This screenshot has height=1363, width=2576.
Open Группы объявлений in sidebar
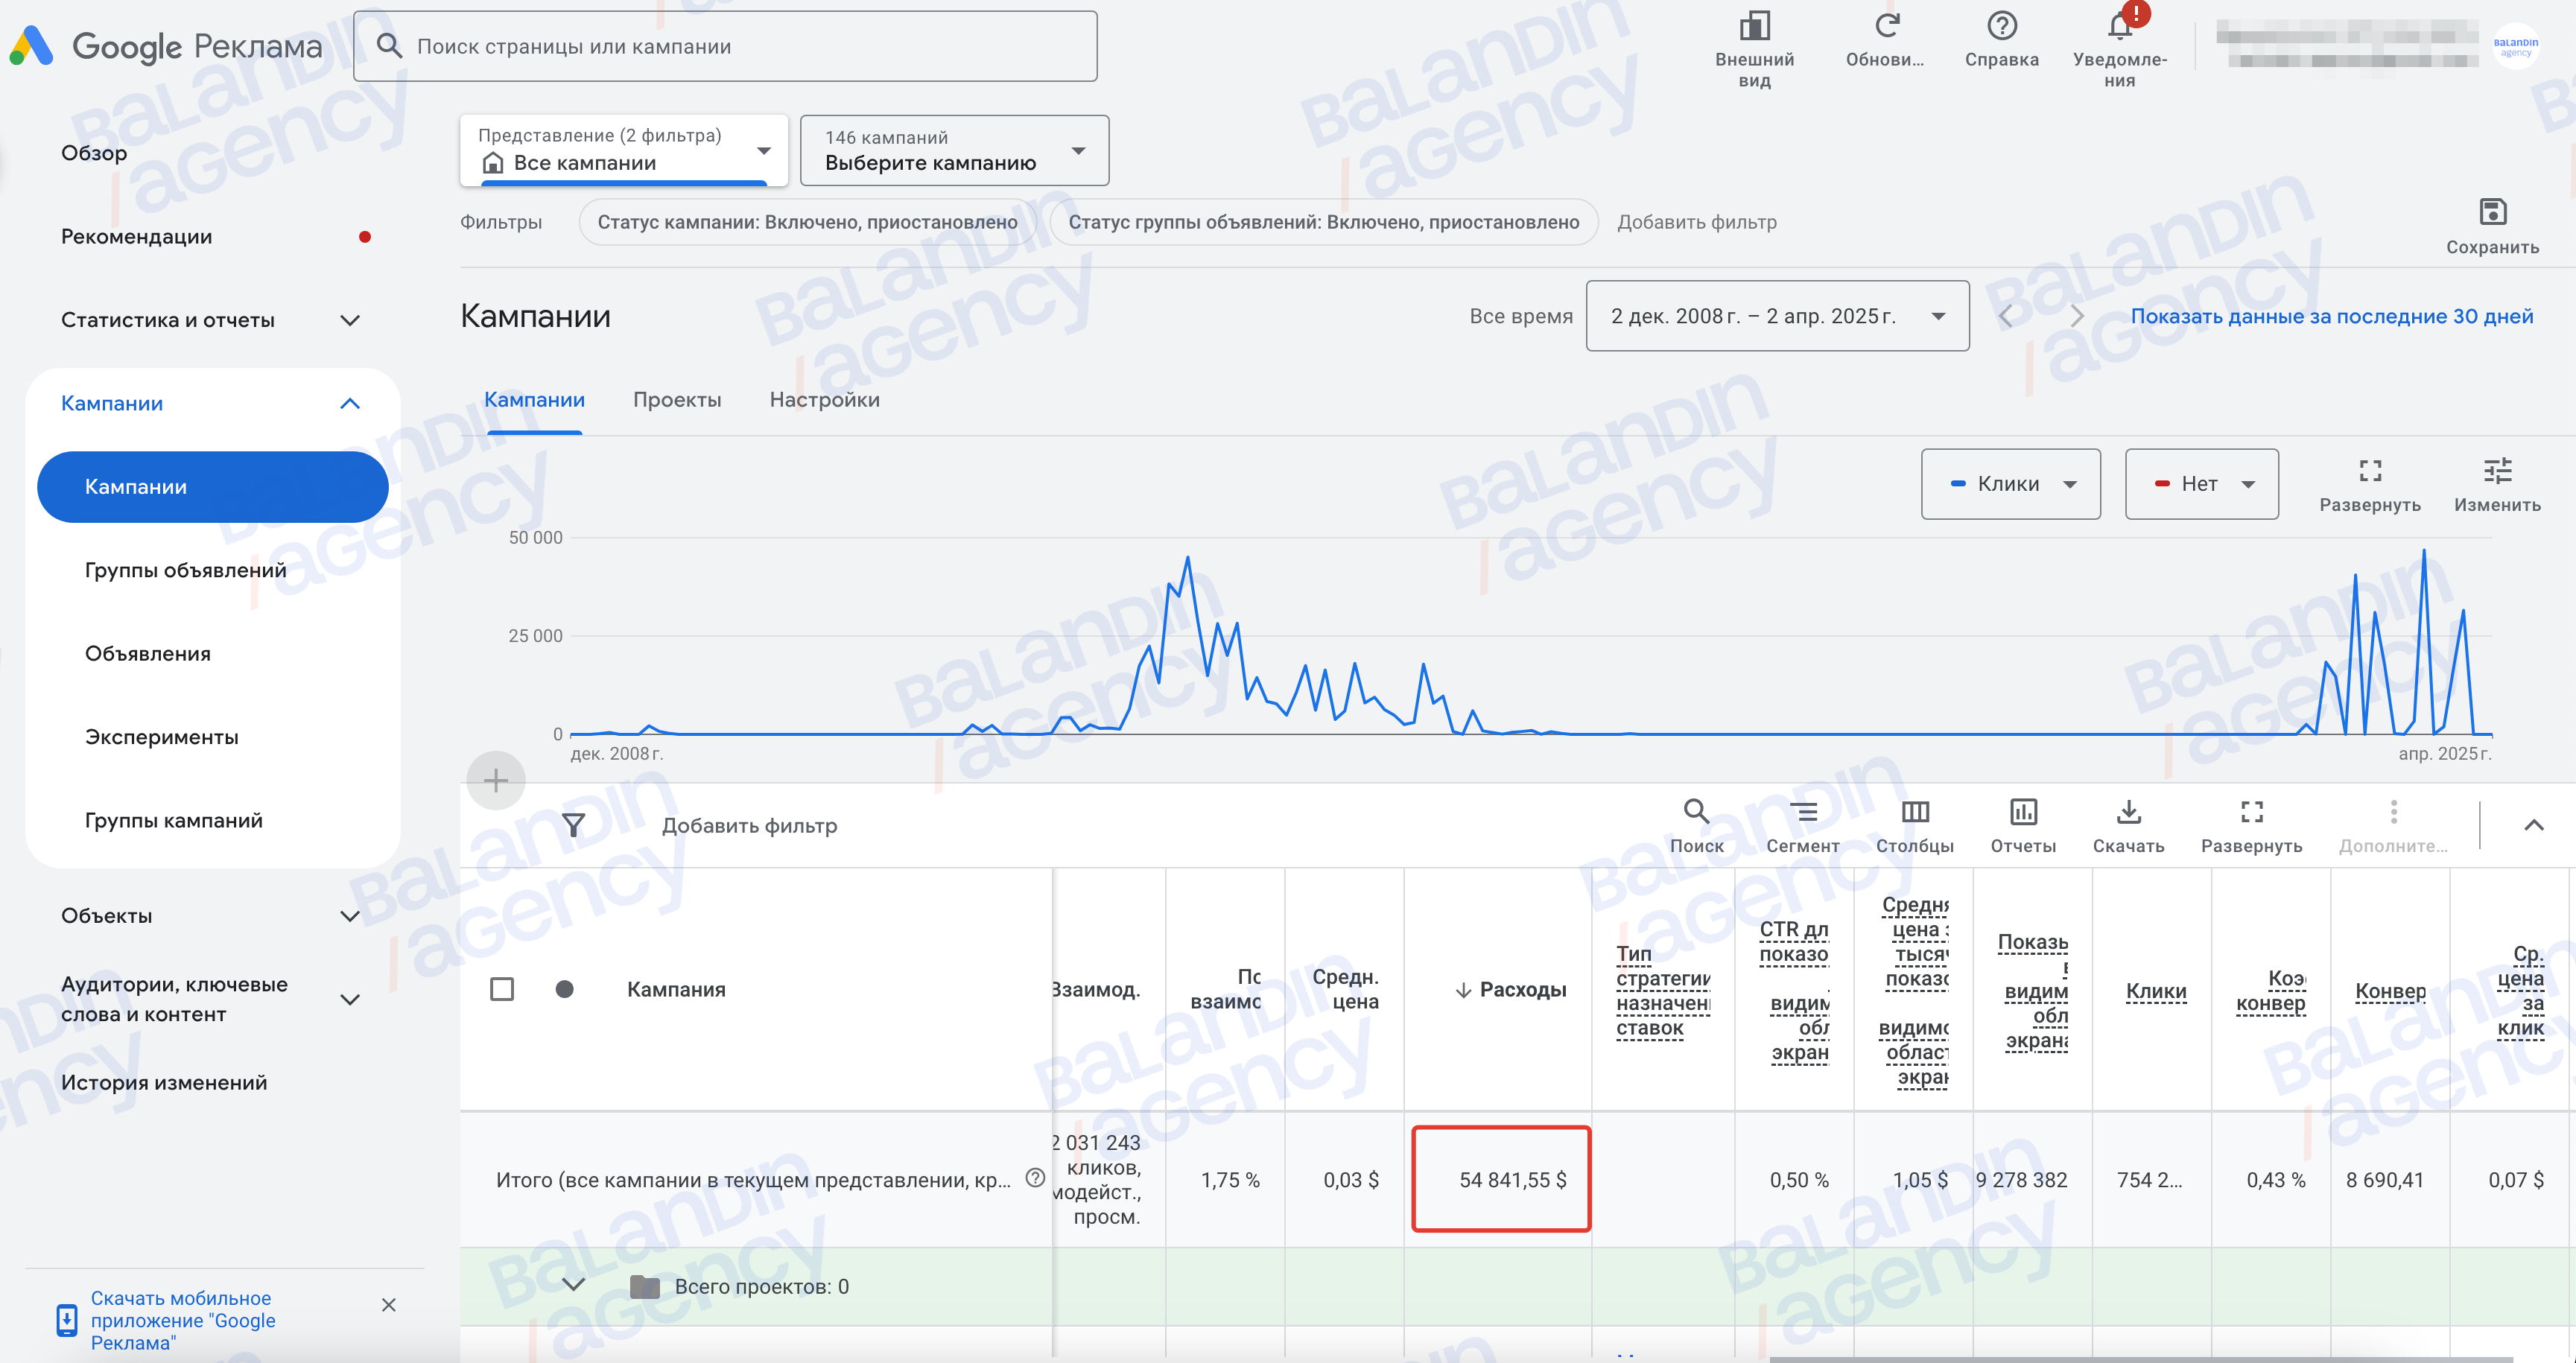pos(185,570)
